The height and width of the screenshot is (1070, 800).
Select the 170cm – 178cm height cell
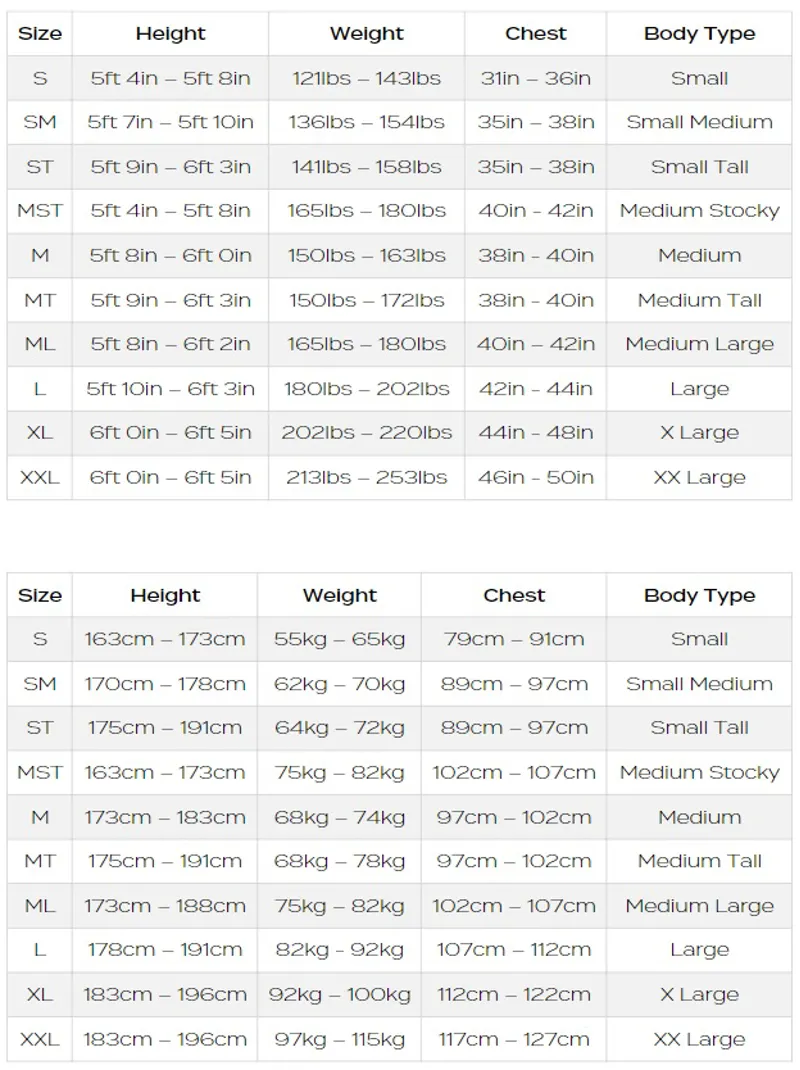(165, 684)
